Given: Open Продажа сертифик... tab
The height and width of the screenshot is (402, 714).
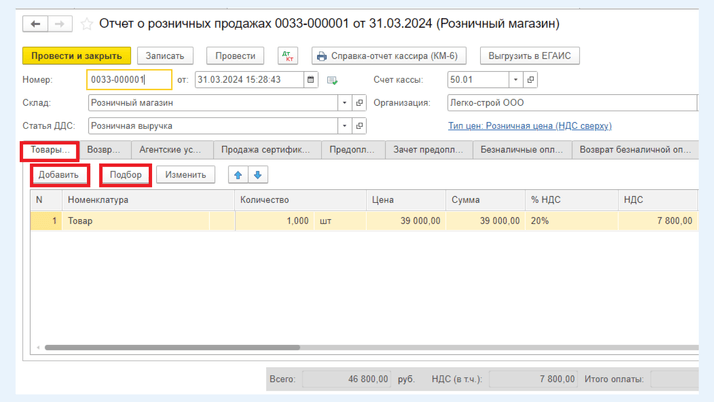Looking at the screenshot, I should point(265,150).
